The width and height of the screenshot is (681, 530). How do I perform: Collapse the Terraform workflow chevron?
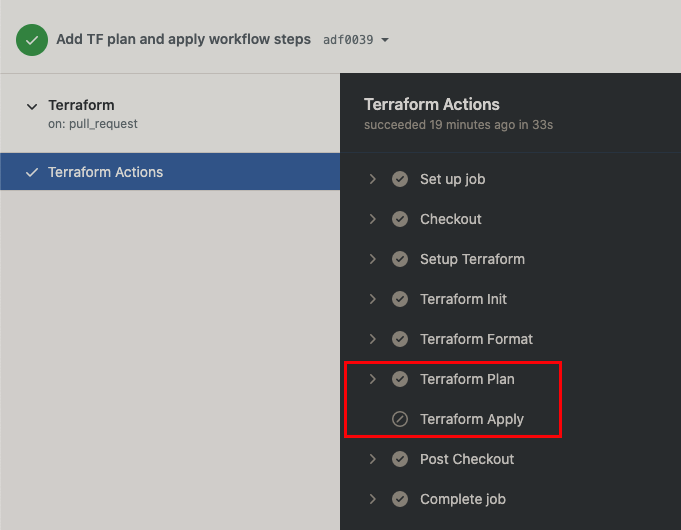32,106
